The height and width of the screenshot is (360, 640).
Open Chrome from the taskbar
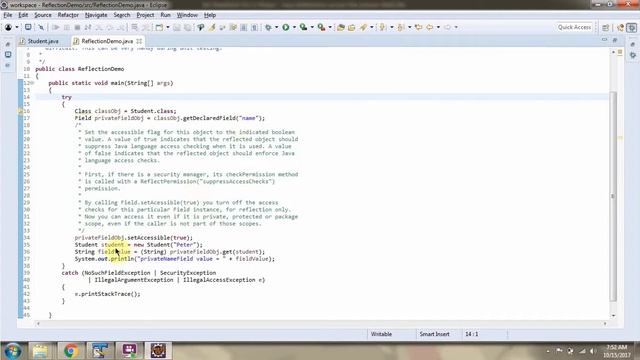[70, 351]
